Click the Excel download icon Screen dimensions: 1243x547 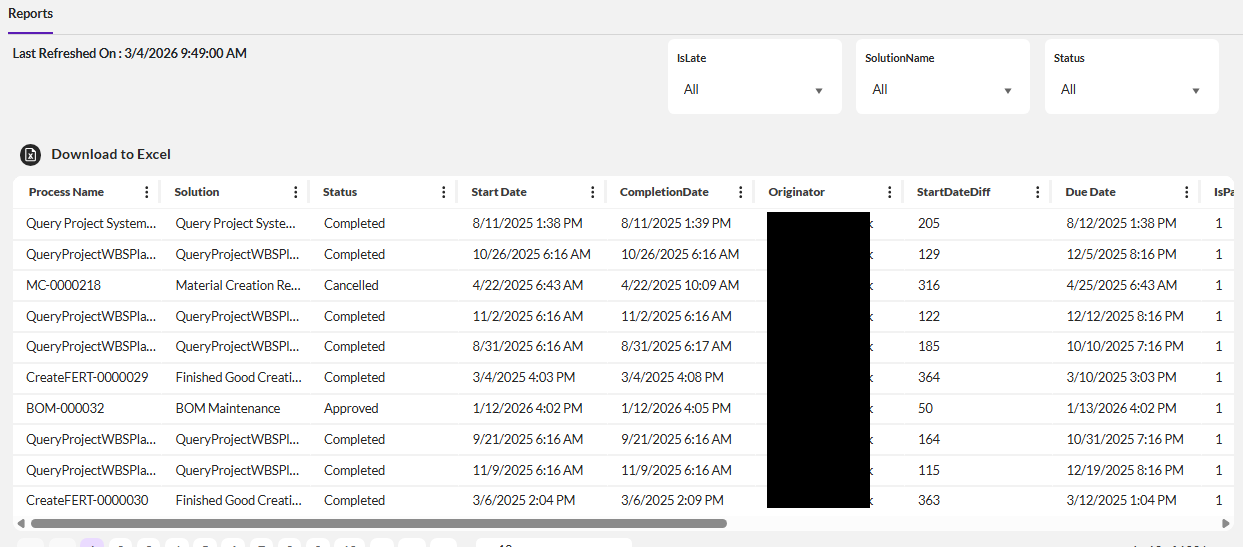tap(31, 155)
